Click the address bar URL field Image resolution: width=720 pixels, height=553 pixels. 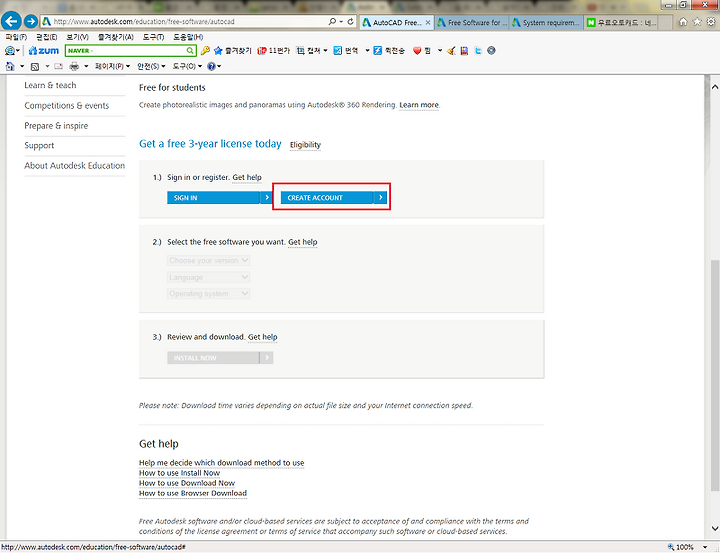click(x=184, y=22)
